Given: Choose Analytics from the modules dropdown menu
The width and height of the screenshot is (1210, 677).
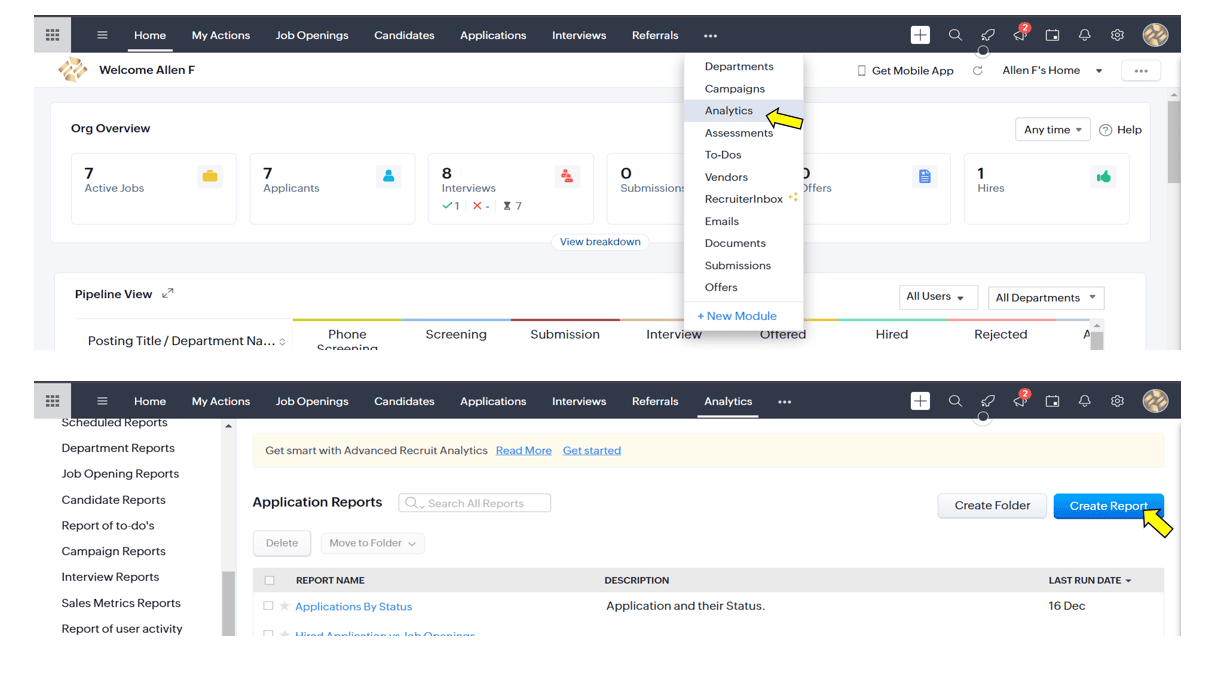Looking at the screenshot, I should point(729,111).
